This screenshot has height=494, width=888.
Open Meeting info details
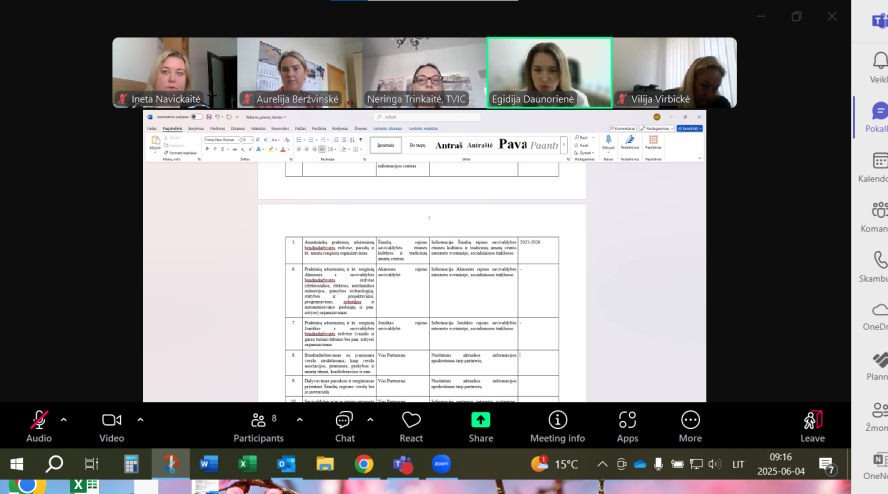point(557,427)
